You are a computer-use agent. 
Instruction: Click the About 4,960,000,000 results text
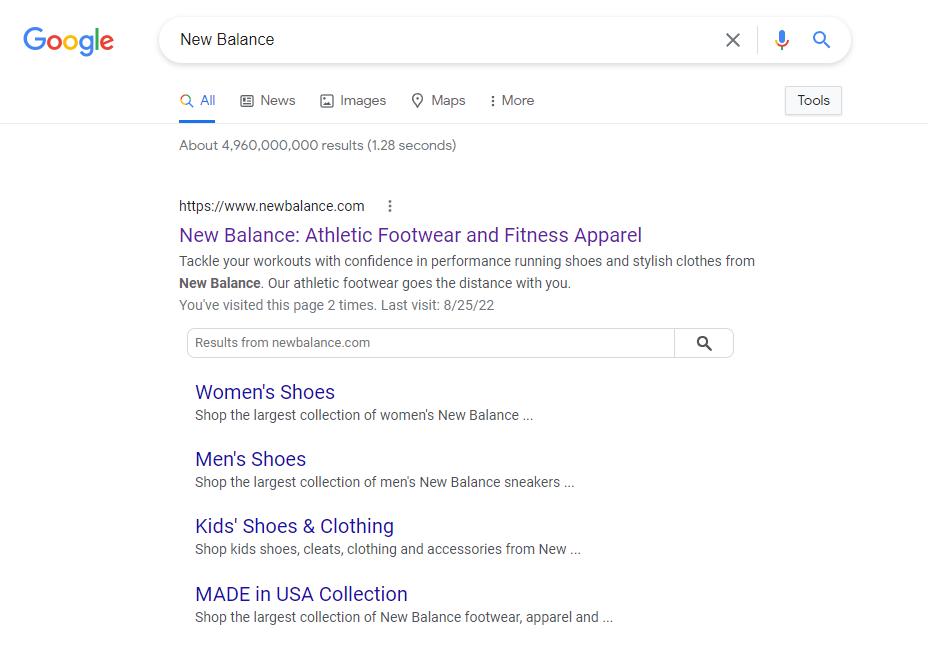[318, 145]
